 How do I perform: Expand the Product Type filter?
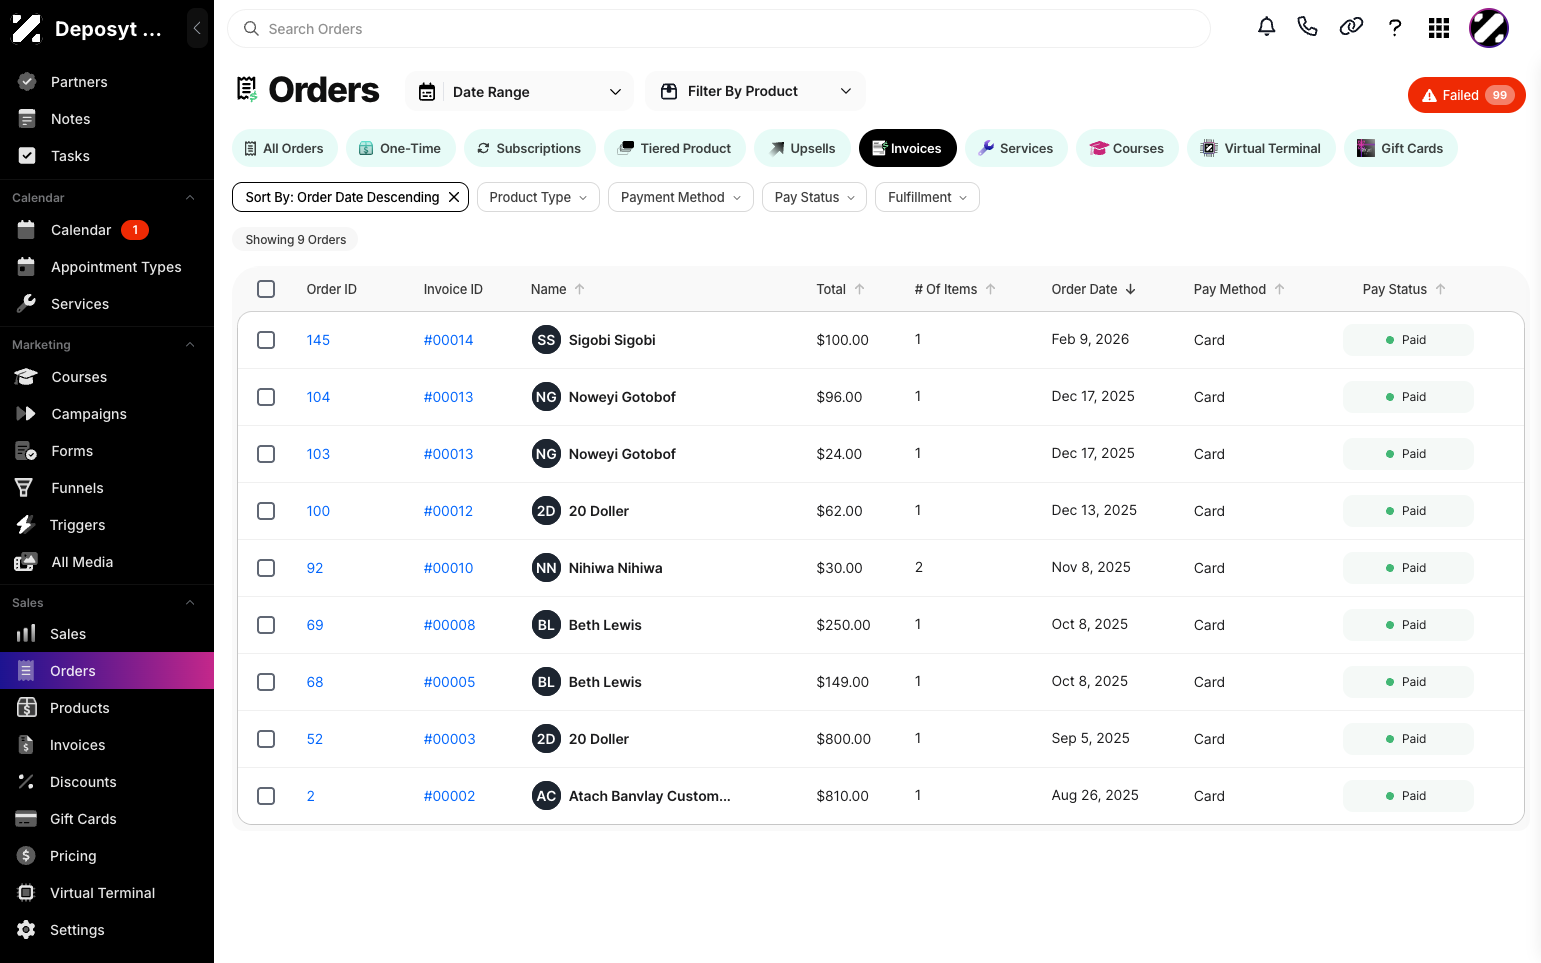pyautogui.click(x=538, y=197)
